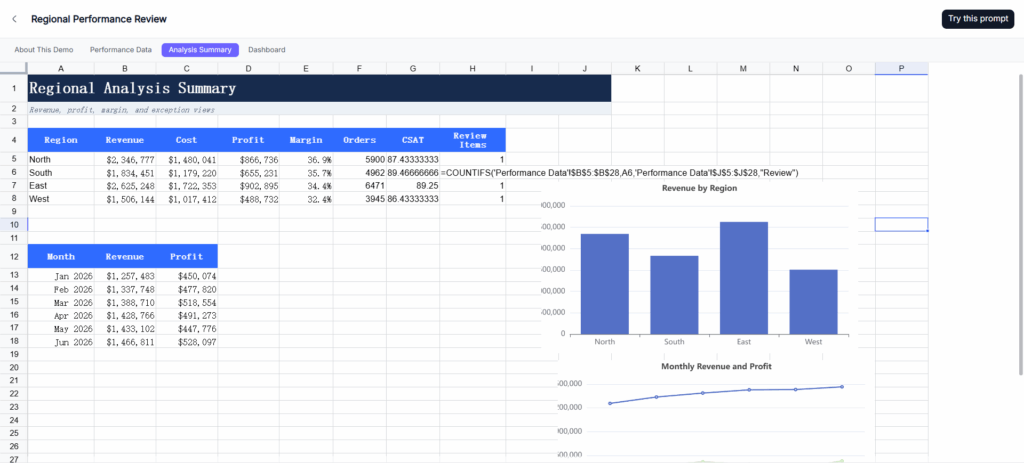Click the Region header cell
The height and width of the screenshot is (463, 1024).
61,140
